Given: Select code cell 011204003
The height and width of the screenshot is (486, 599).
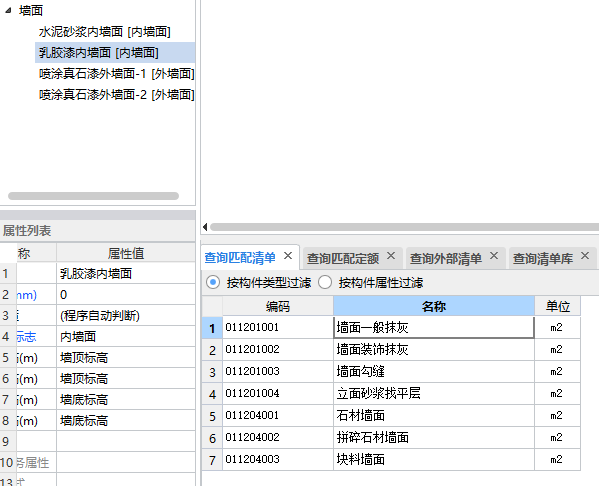Looking at the screenshot, I should click(x=278, y=459).
